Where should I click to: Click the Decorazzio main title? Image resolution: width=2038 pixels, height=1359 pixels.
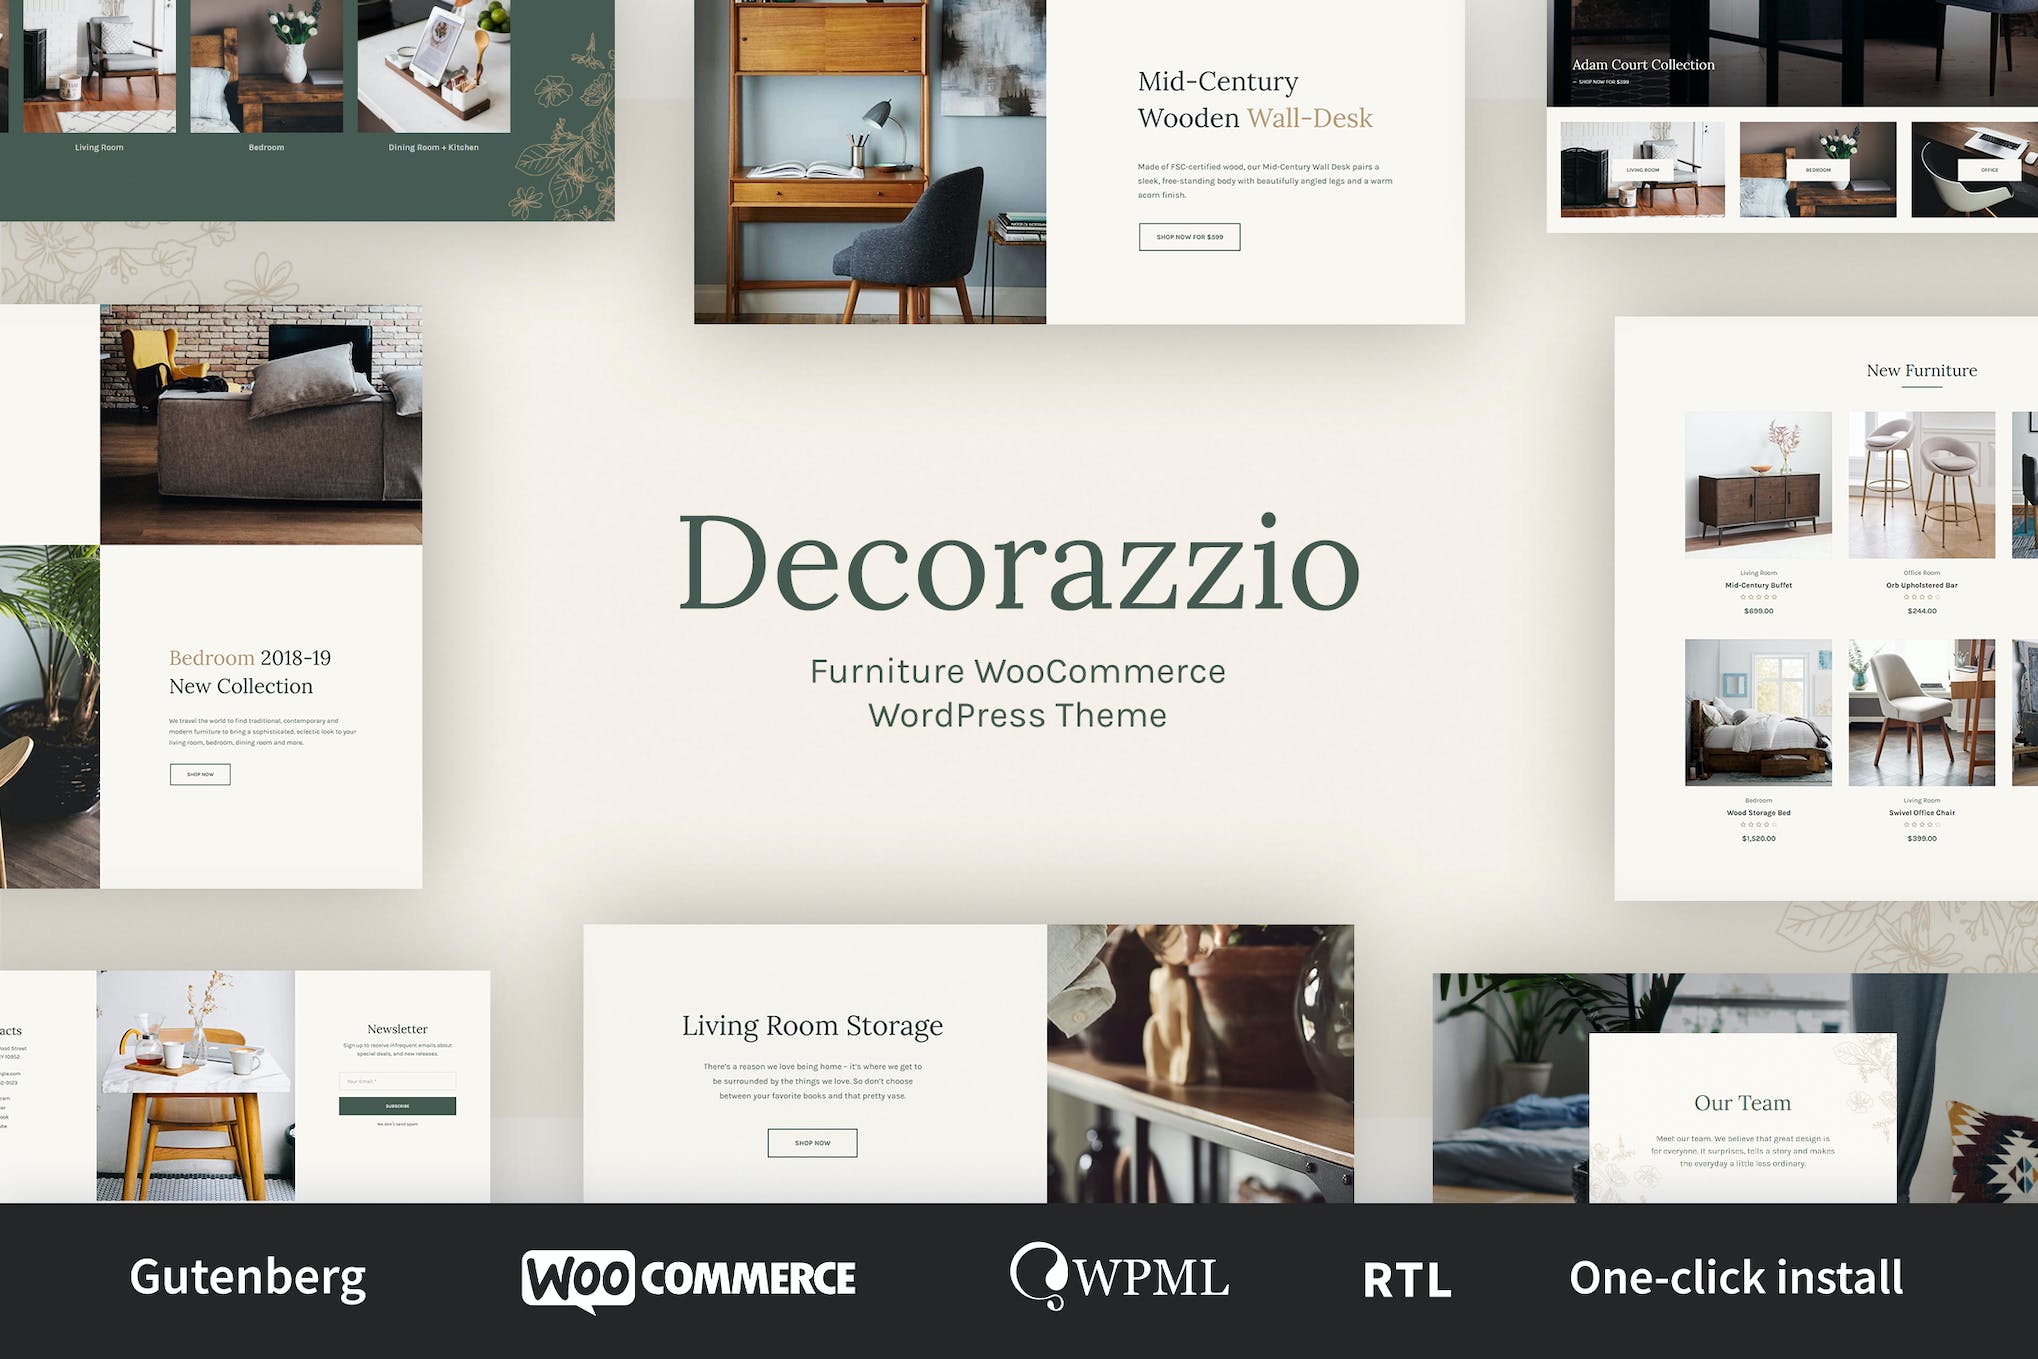click(1018, 562)
